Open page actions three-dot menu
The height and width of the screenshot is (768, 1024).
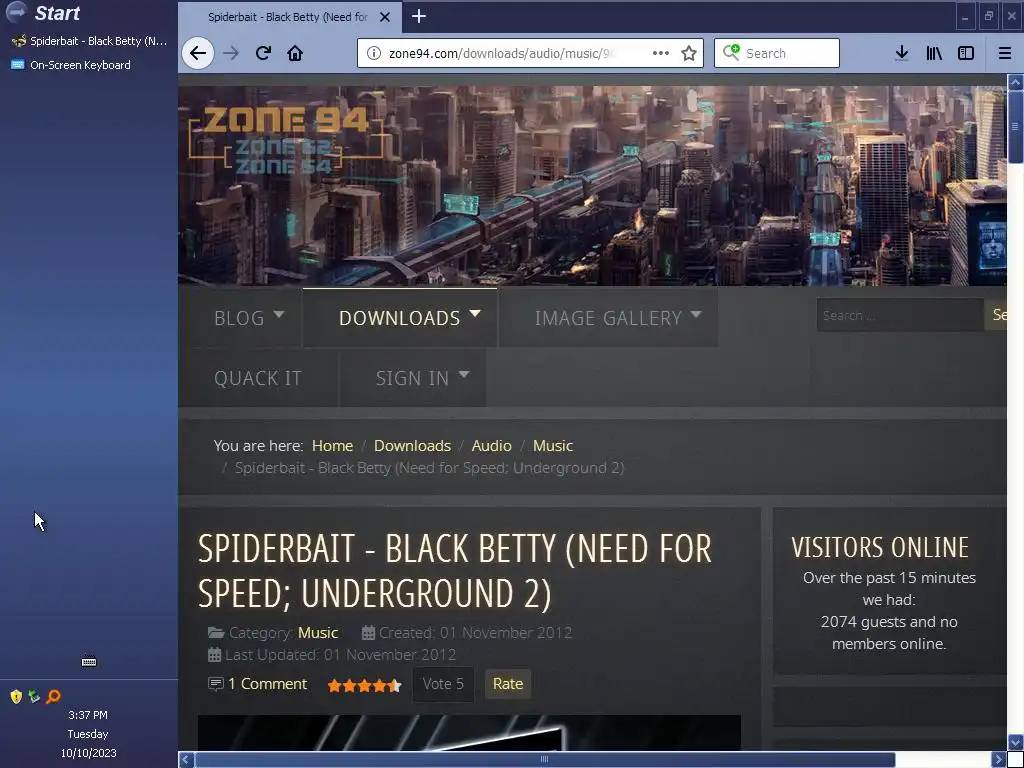[x=661, y=53]
